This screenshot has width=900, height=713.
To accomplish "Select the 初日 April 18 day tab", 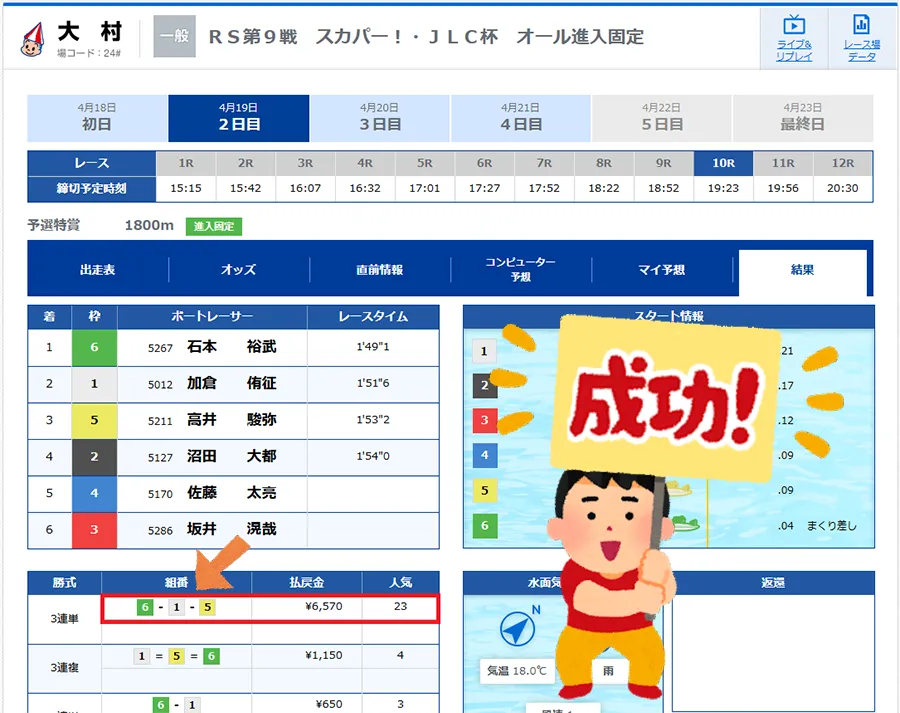I will point(97,118).
